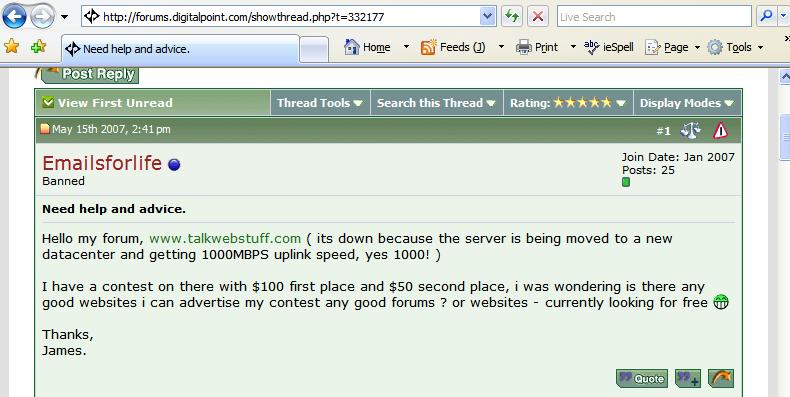Expand the Print options dropdown arrow
This screenshot has height=397, width=790.
573,47
